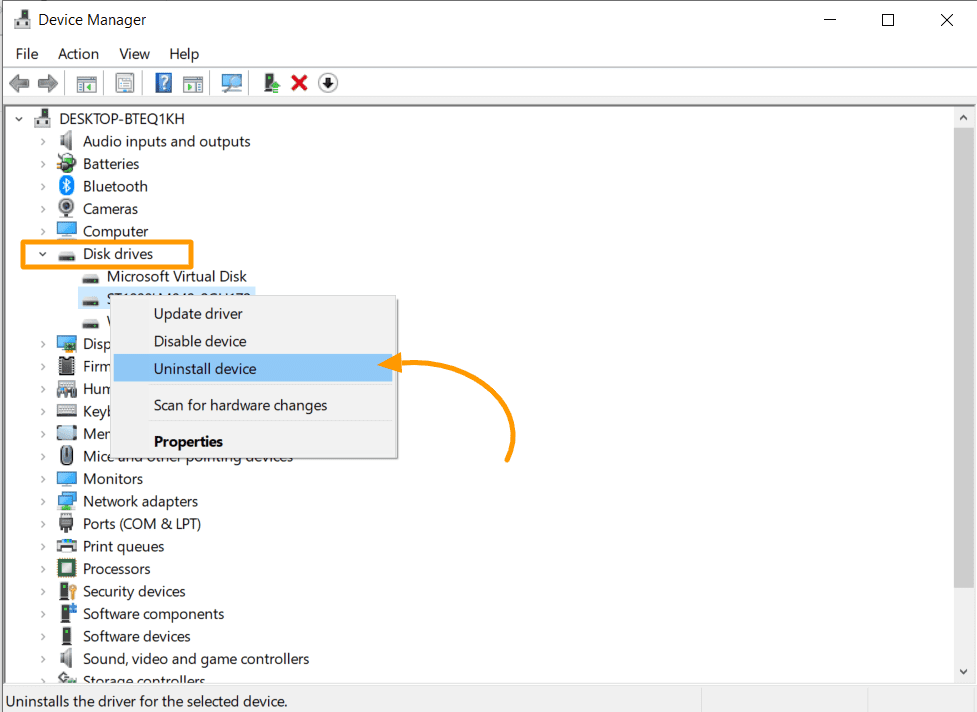Click the Disable device down-arrow toolbar icon

pyautogui.click(x=327, y=82)
